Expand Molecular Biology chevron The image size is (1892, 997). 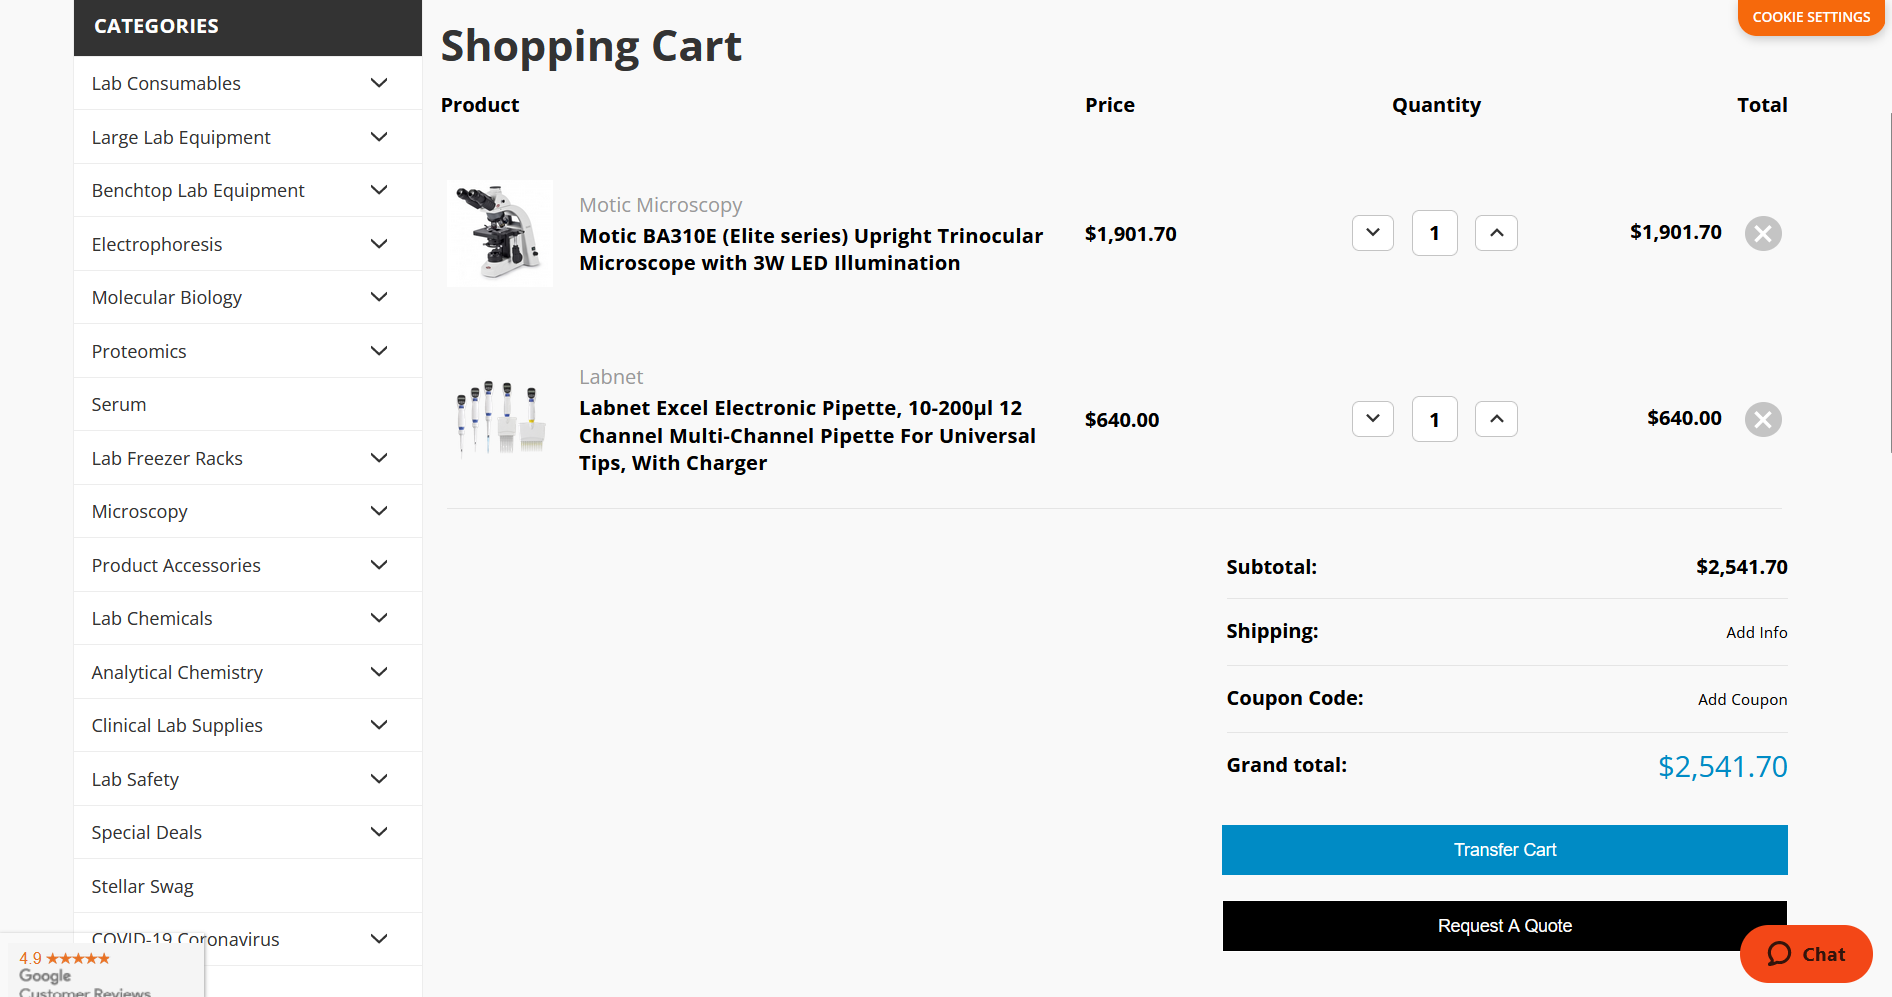pyautogui.click(x=379, y=297)
